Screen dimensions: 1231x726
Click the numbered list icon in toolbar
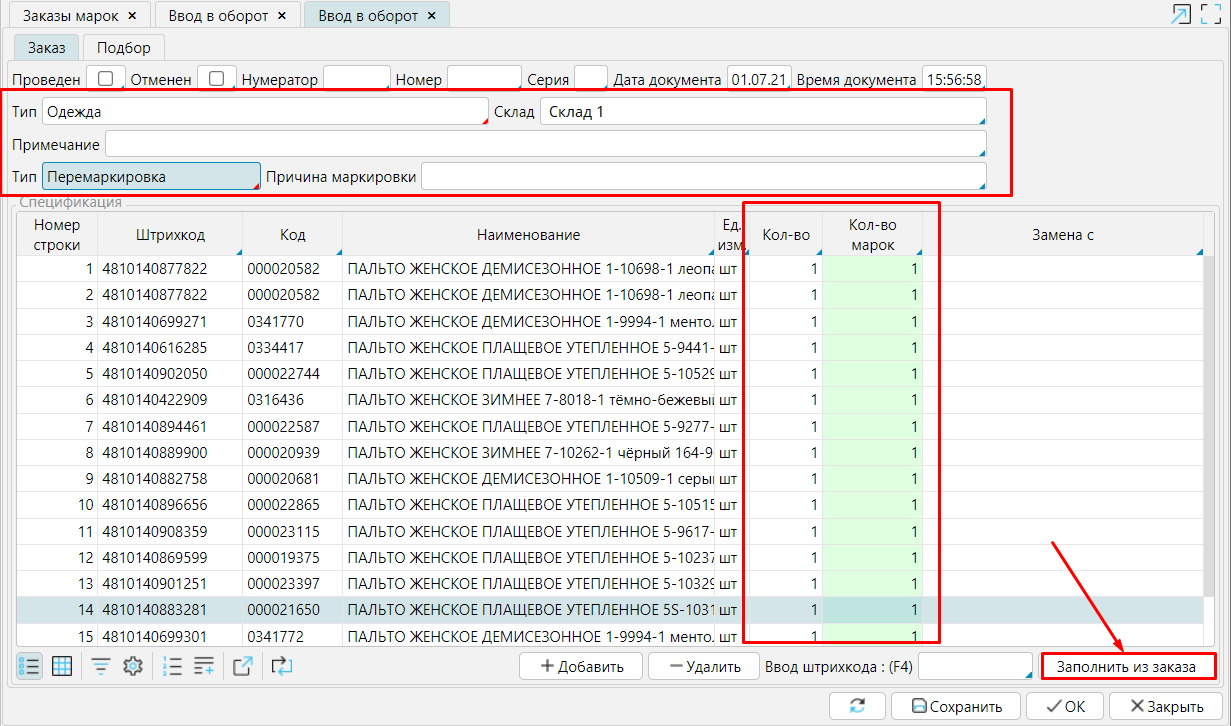click(x=172, y=667)
